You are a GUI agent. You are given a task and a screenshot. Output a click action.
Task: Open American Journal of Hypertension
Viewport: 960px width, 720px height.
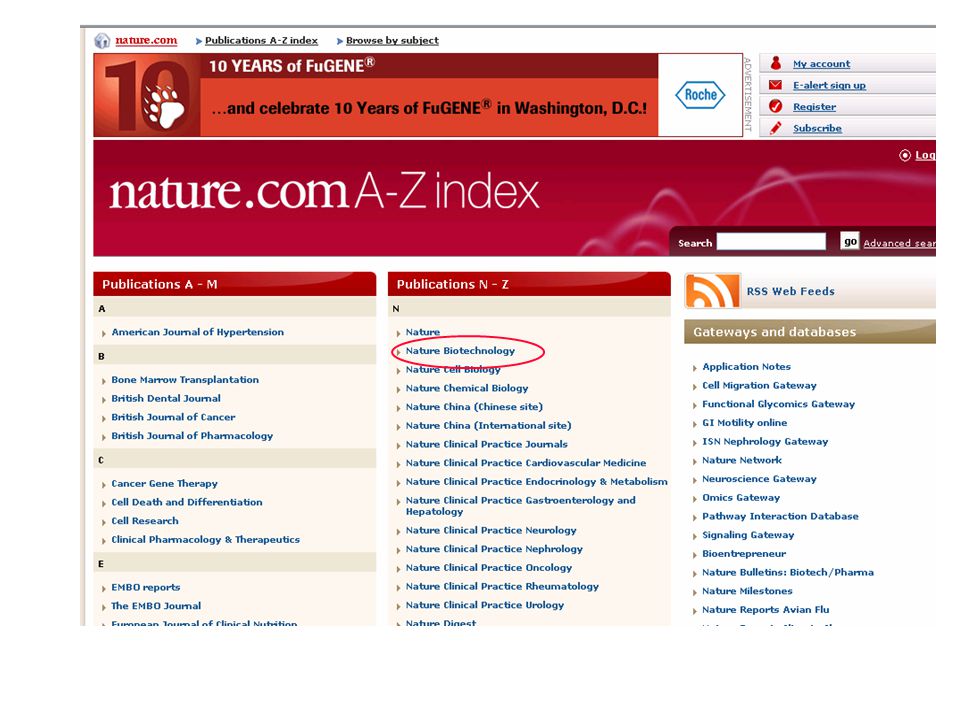(197, 332)
